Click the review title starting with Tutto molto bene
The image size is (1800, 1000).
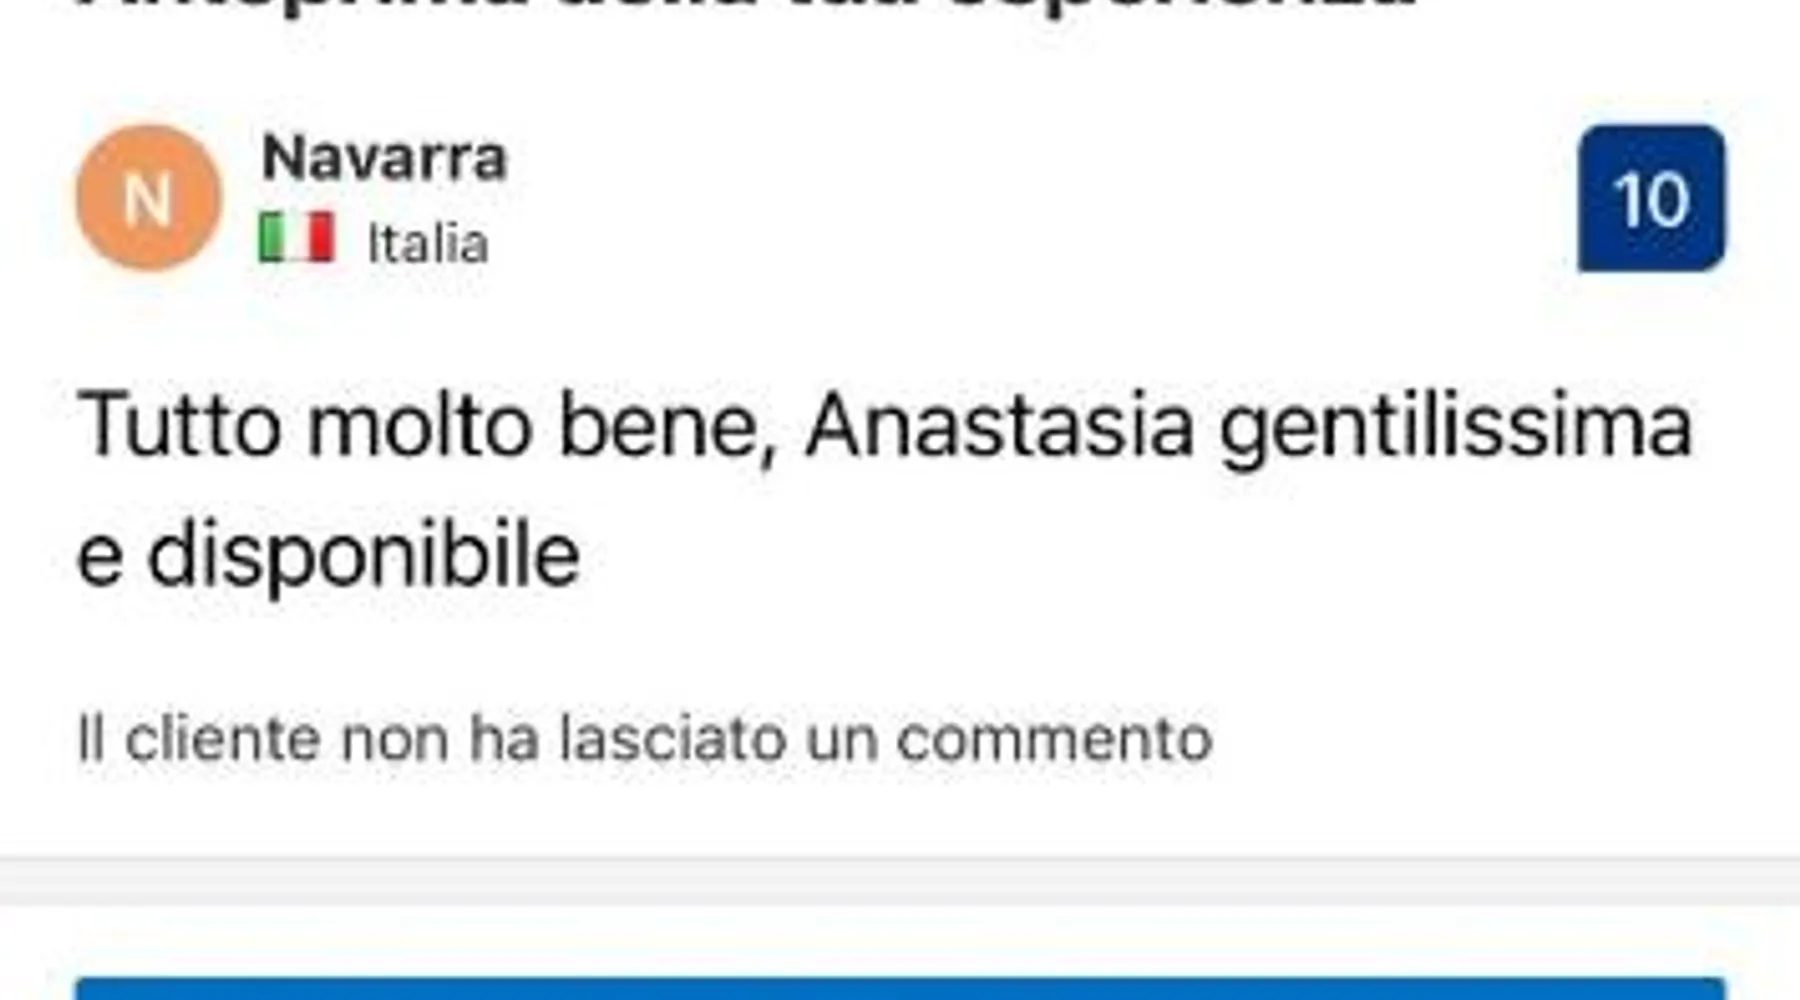(x=884, y=490)
